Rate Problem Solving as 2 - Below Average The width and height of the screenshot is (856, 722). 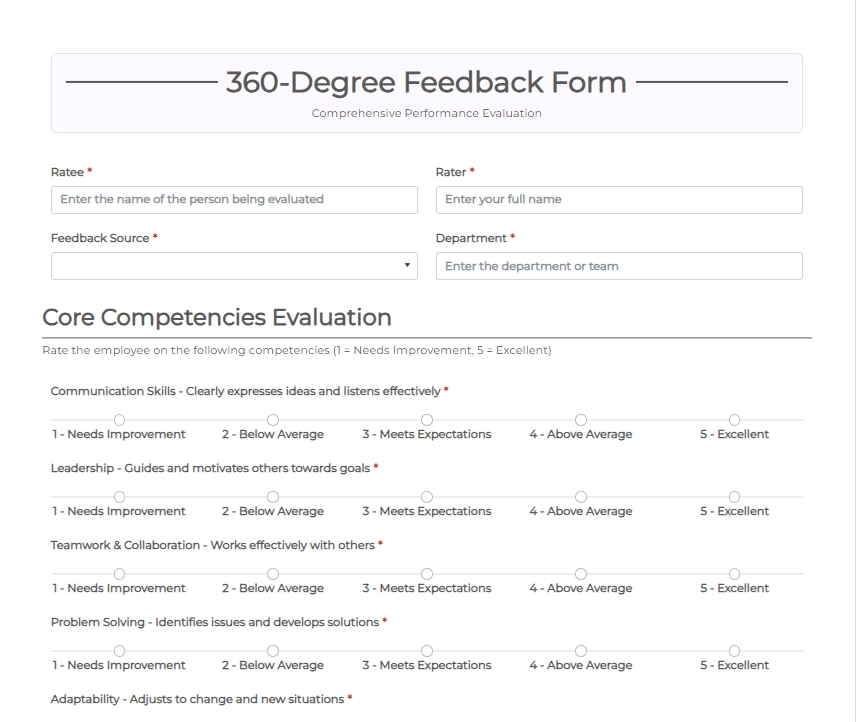click(x=273, y=651)
